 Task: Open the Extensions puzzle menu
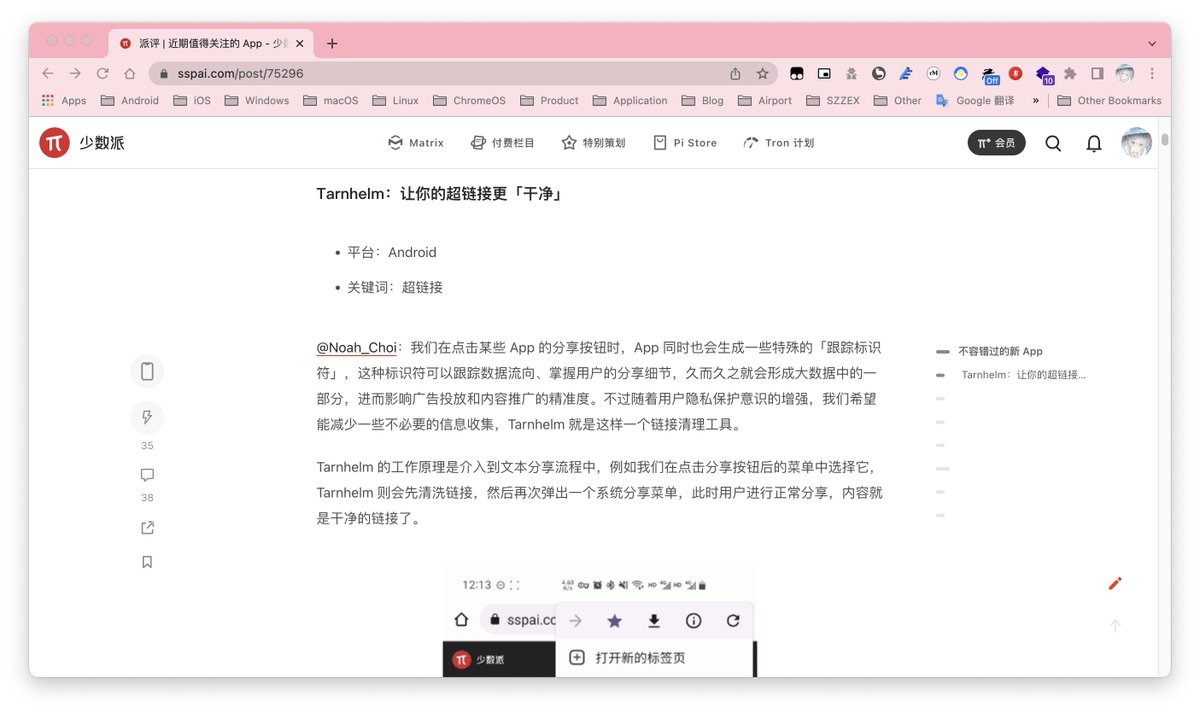coord(1070,73)
